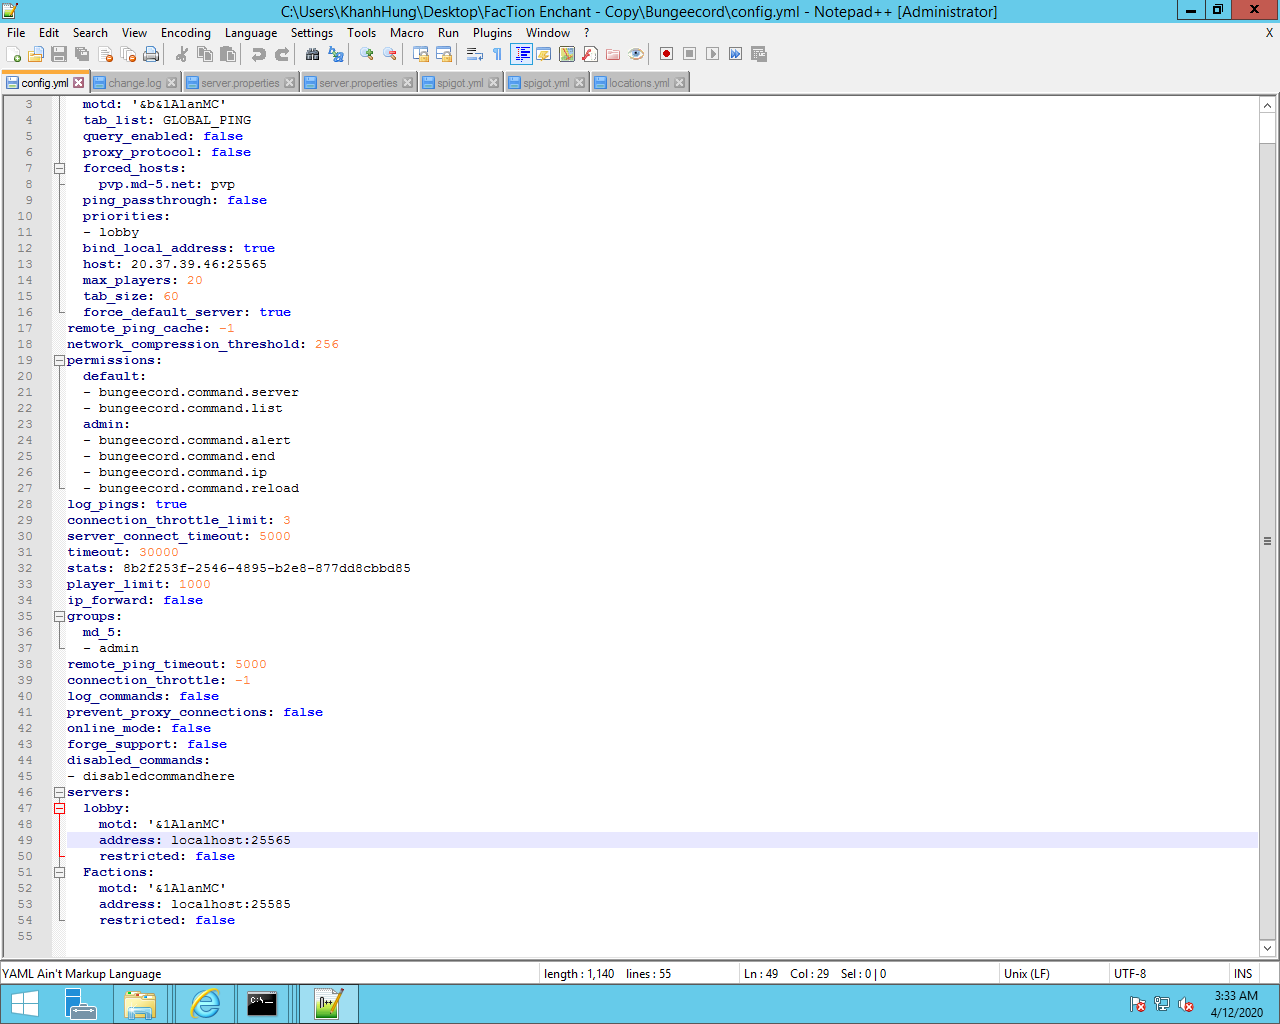Click the Print icon in toolbar

(x=151, y=54)
